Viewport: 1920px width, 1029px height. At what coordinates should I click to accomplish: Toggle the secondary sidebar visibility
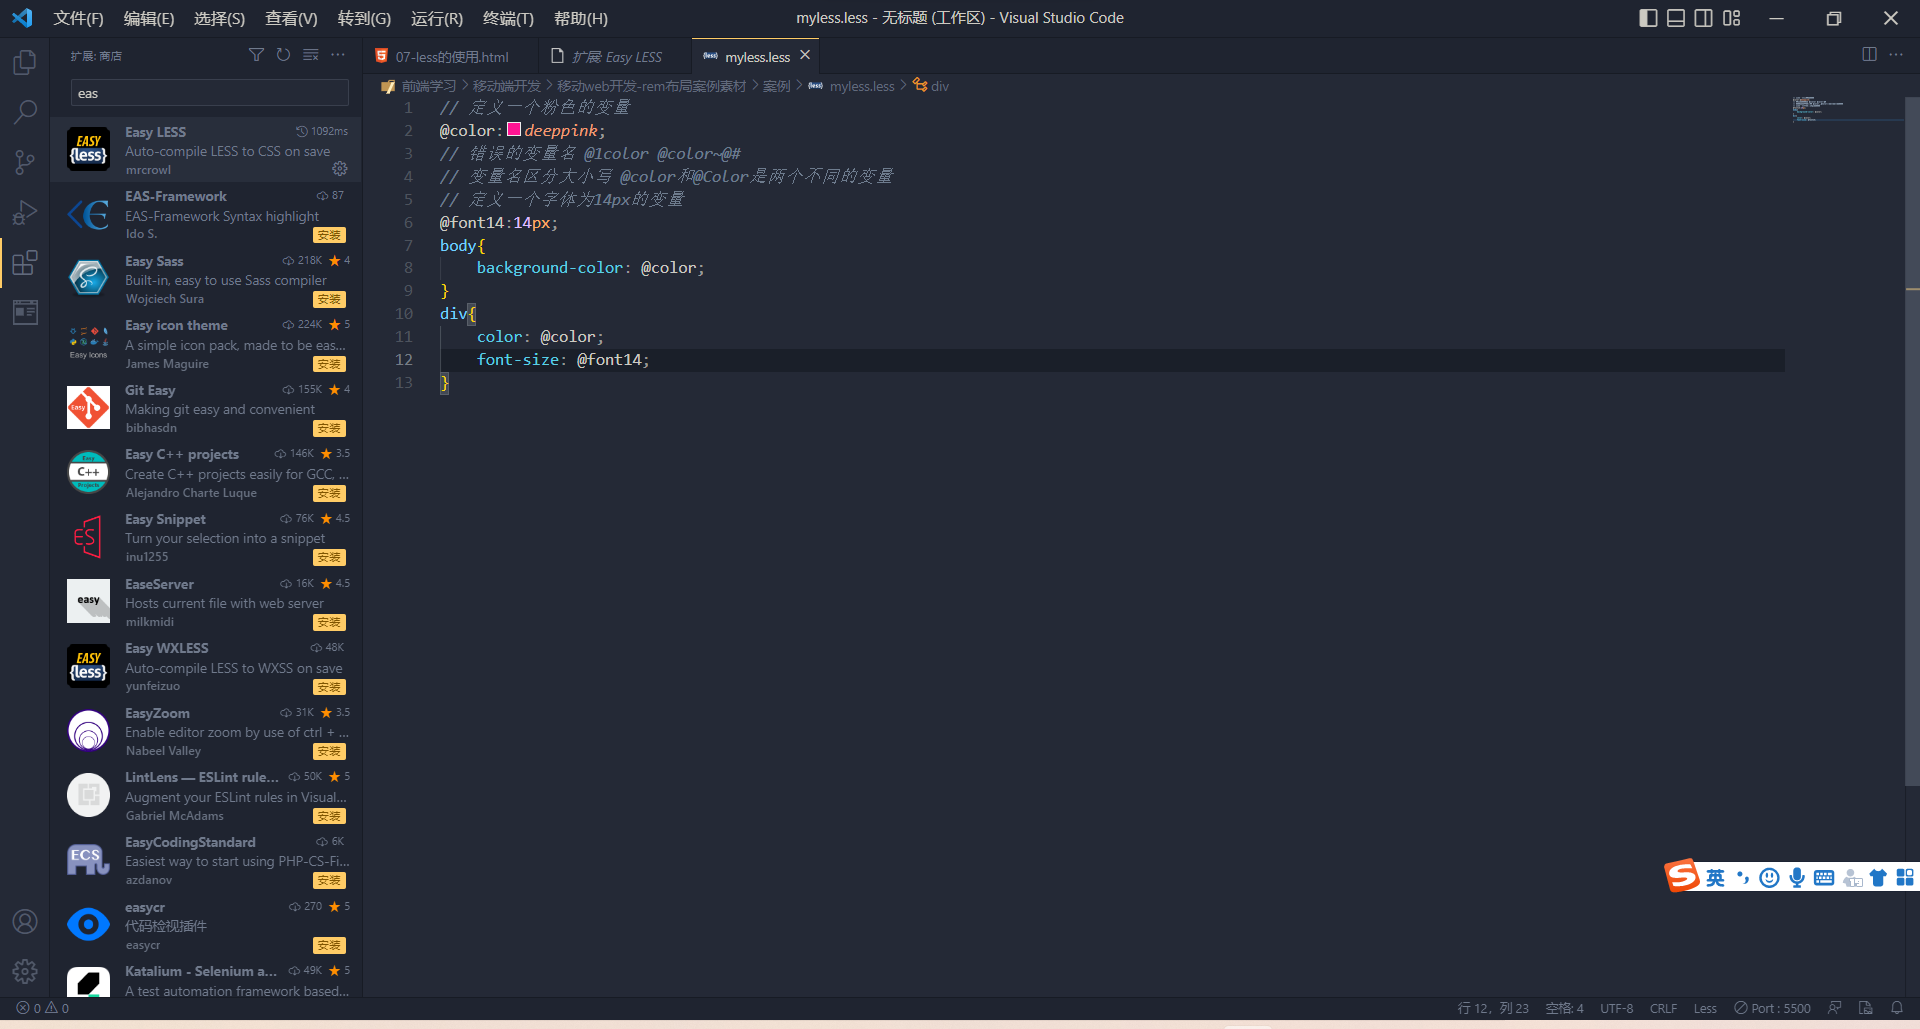[1703, 18]
